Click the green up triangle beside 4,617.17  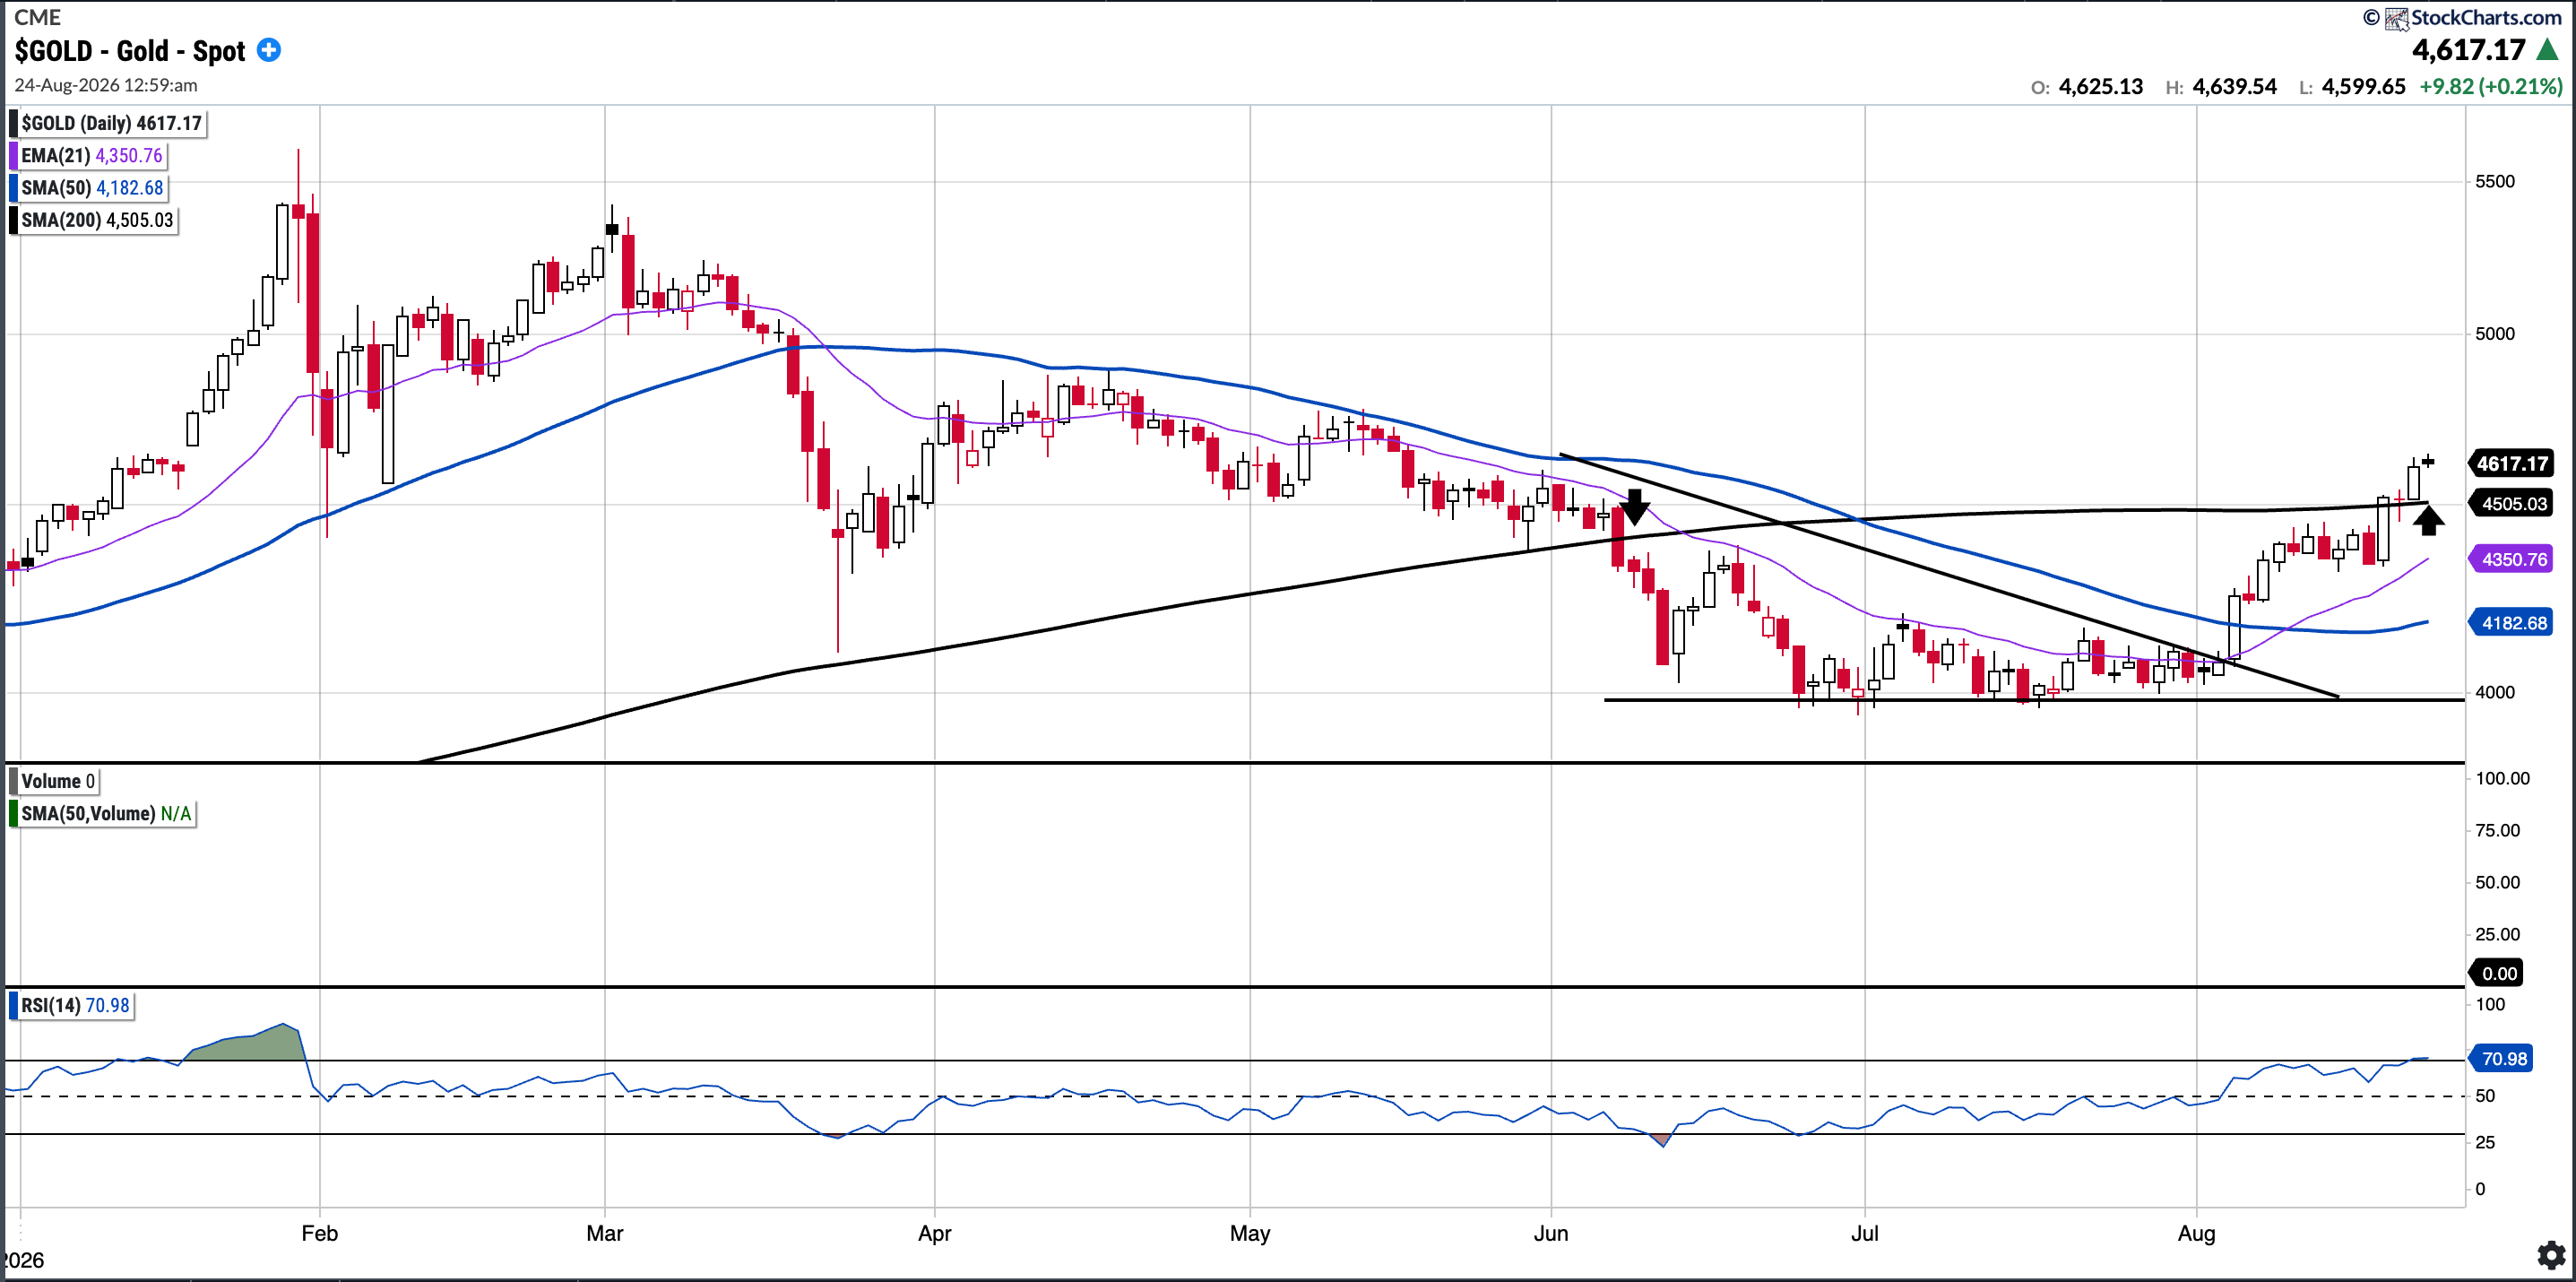coord(2547,49)
